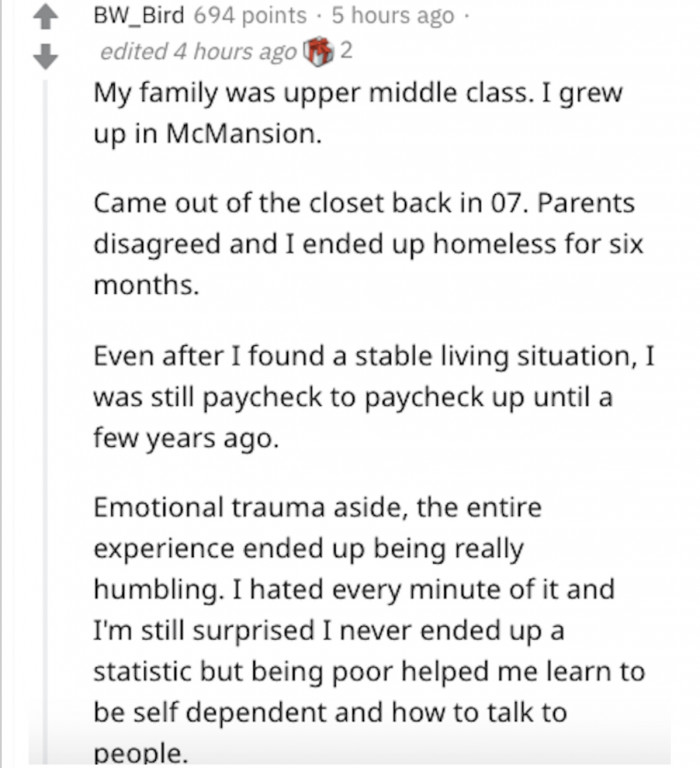This screenshot has height=768, width=700.
Task: Click the 694 points score
Action: click(250, 15)
